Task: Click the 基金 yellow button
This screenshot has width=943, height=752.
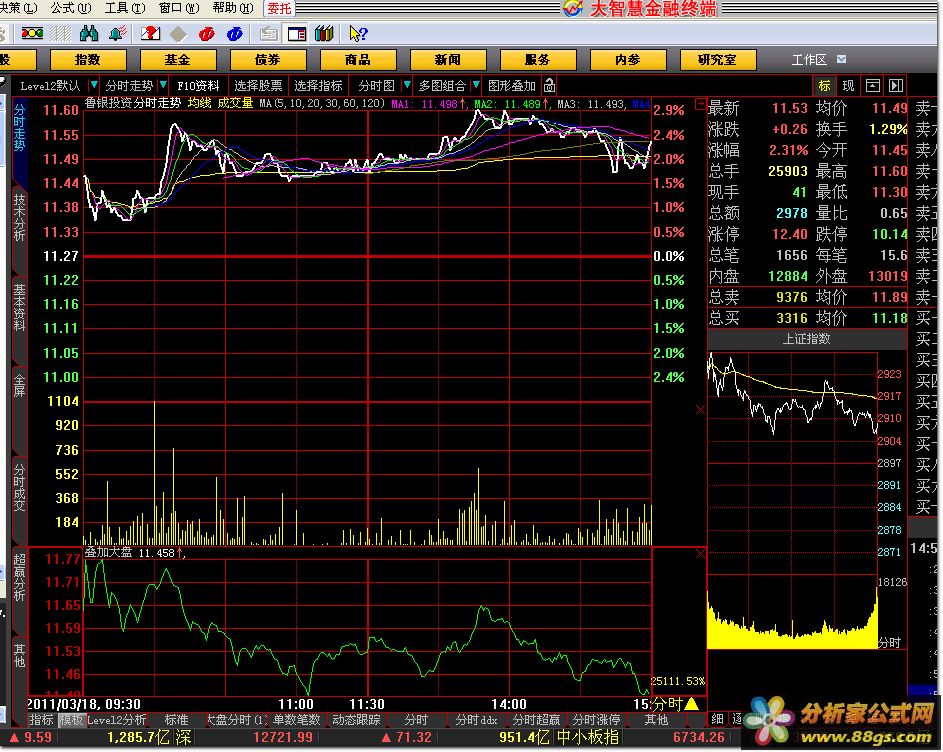Action: (x=177, y=60)
